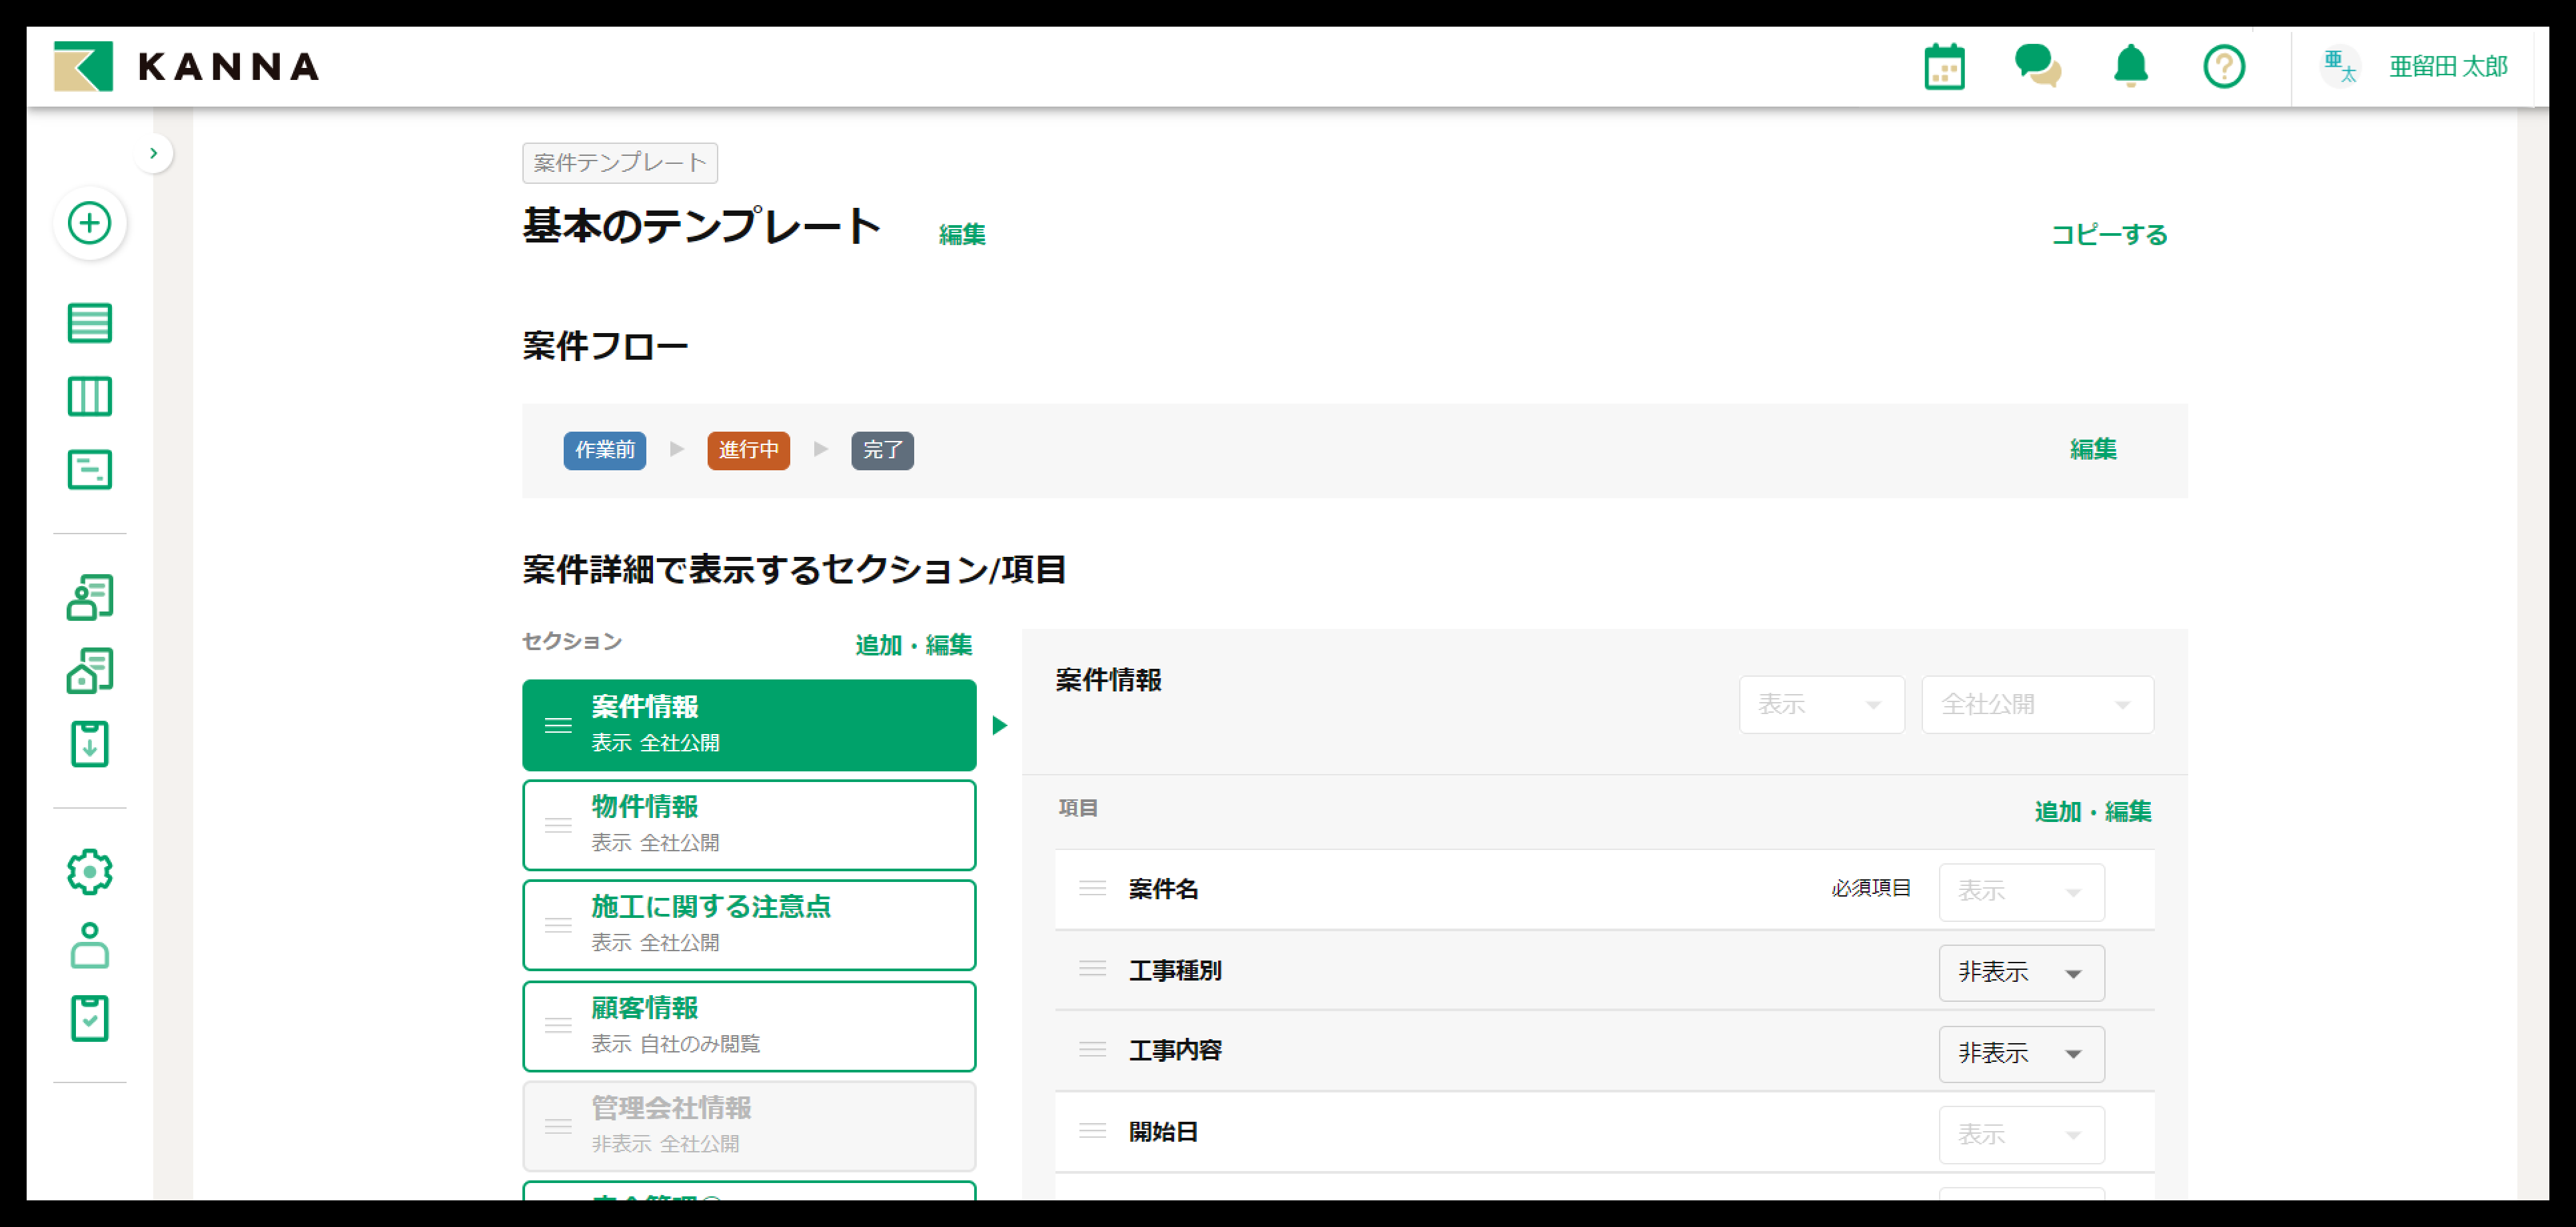Click the circular plus create icon
This screenshot has height=1227, width=2576.
(x=90, y=222)
